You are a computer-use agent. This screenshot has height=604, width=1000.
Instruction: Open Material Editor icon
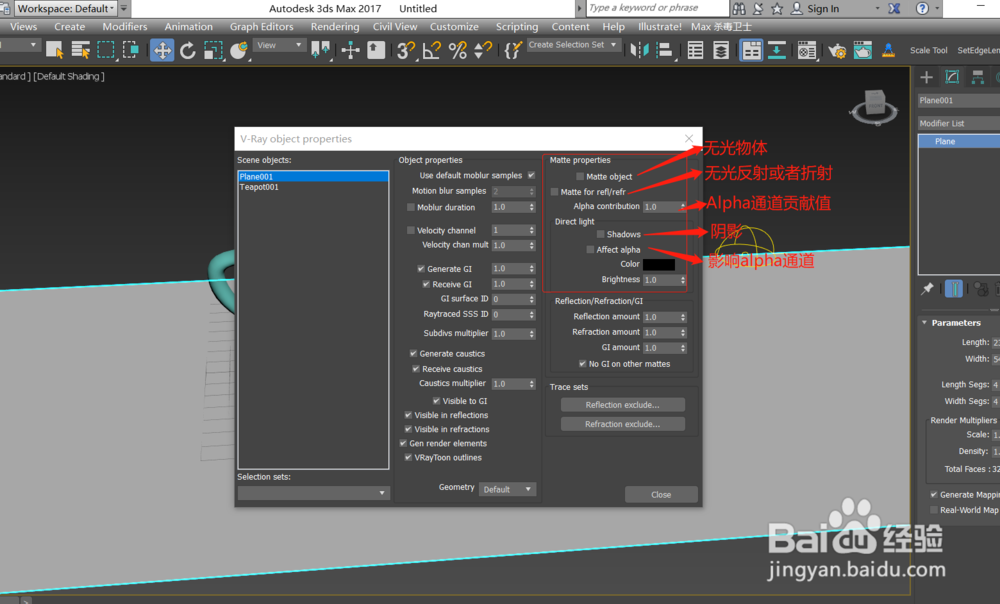(807, 50)
